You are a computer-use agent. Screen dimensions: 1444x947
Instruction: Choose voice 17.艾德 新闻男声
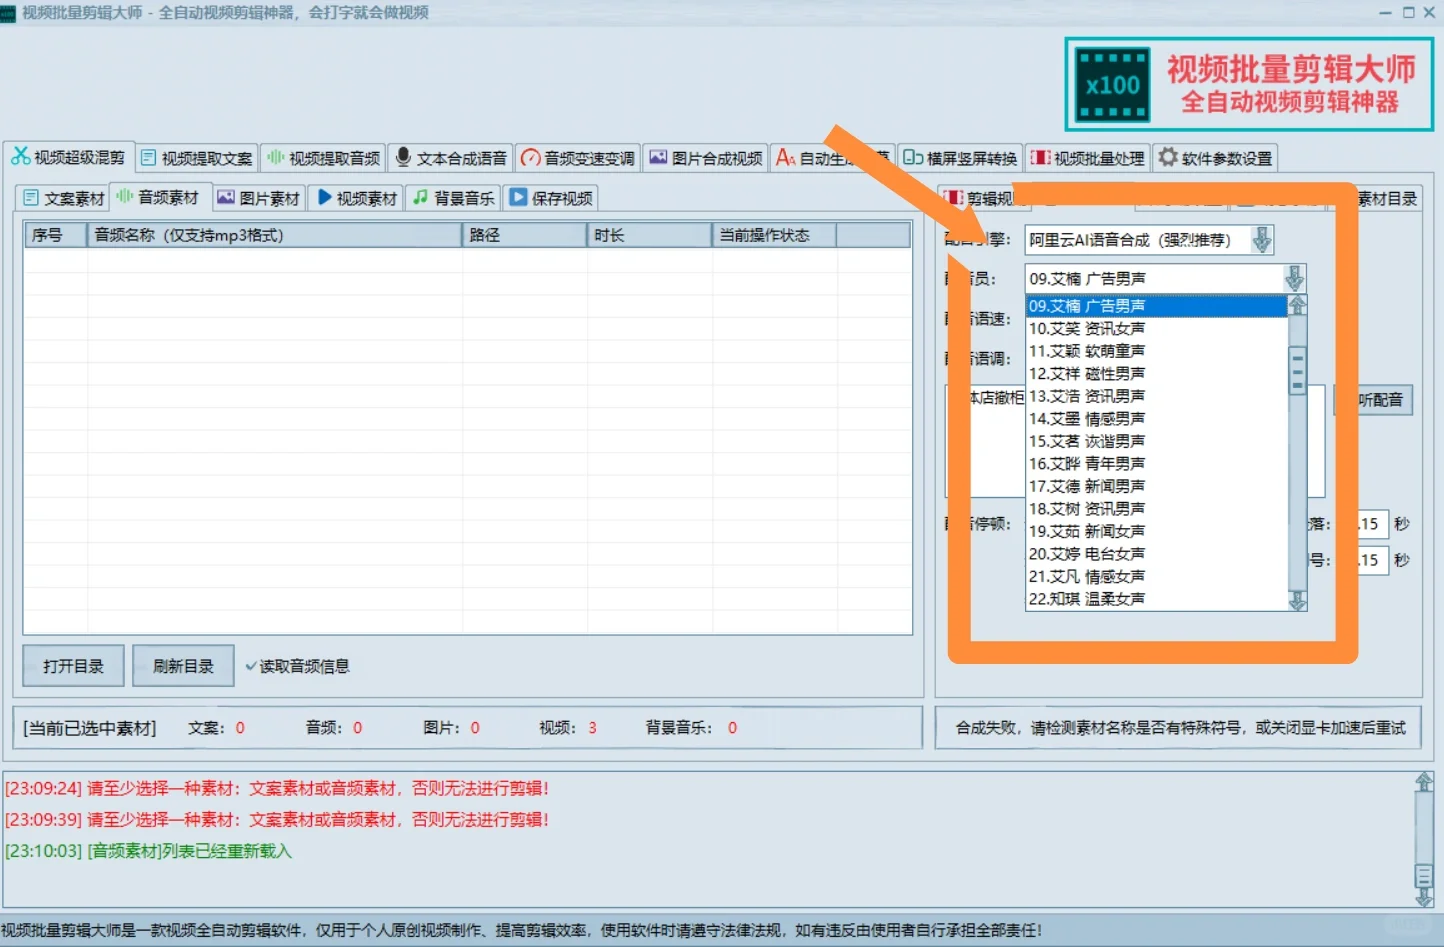click(x=1157, y=486)
